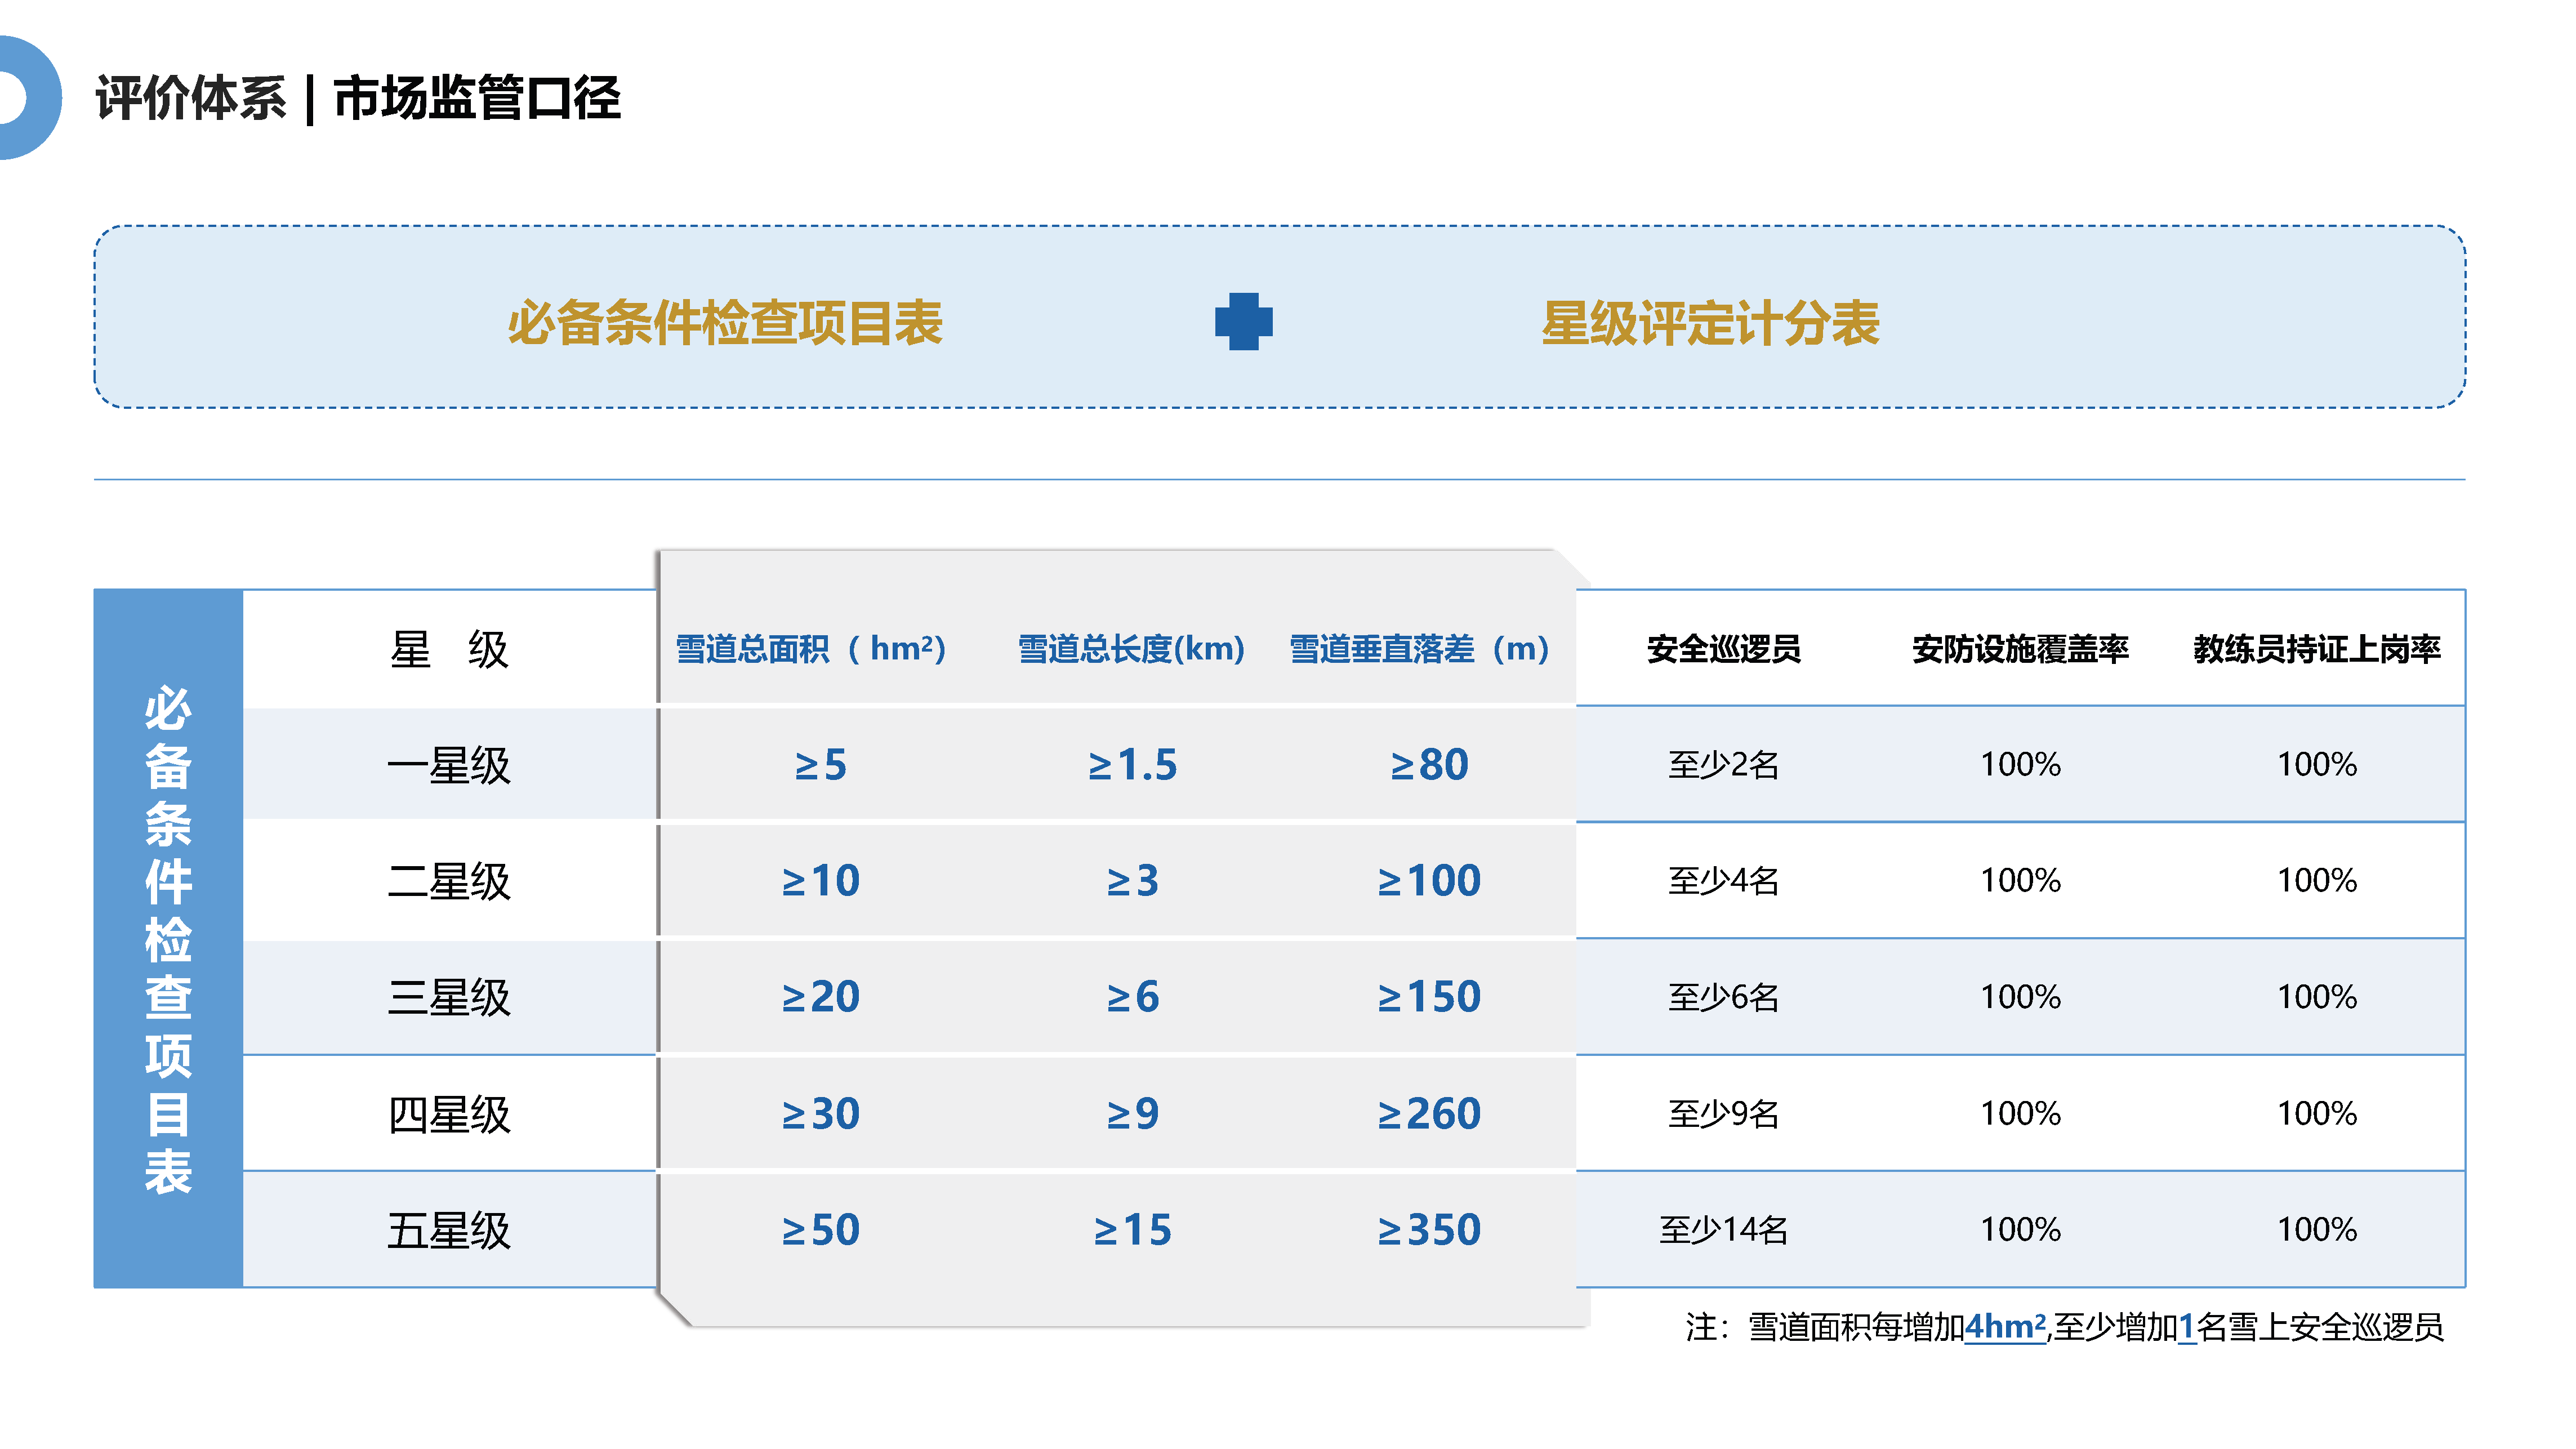Click the 至少9名 patrol cell

[x=1723, y=1114]
